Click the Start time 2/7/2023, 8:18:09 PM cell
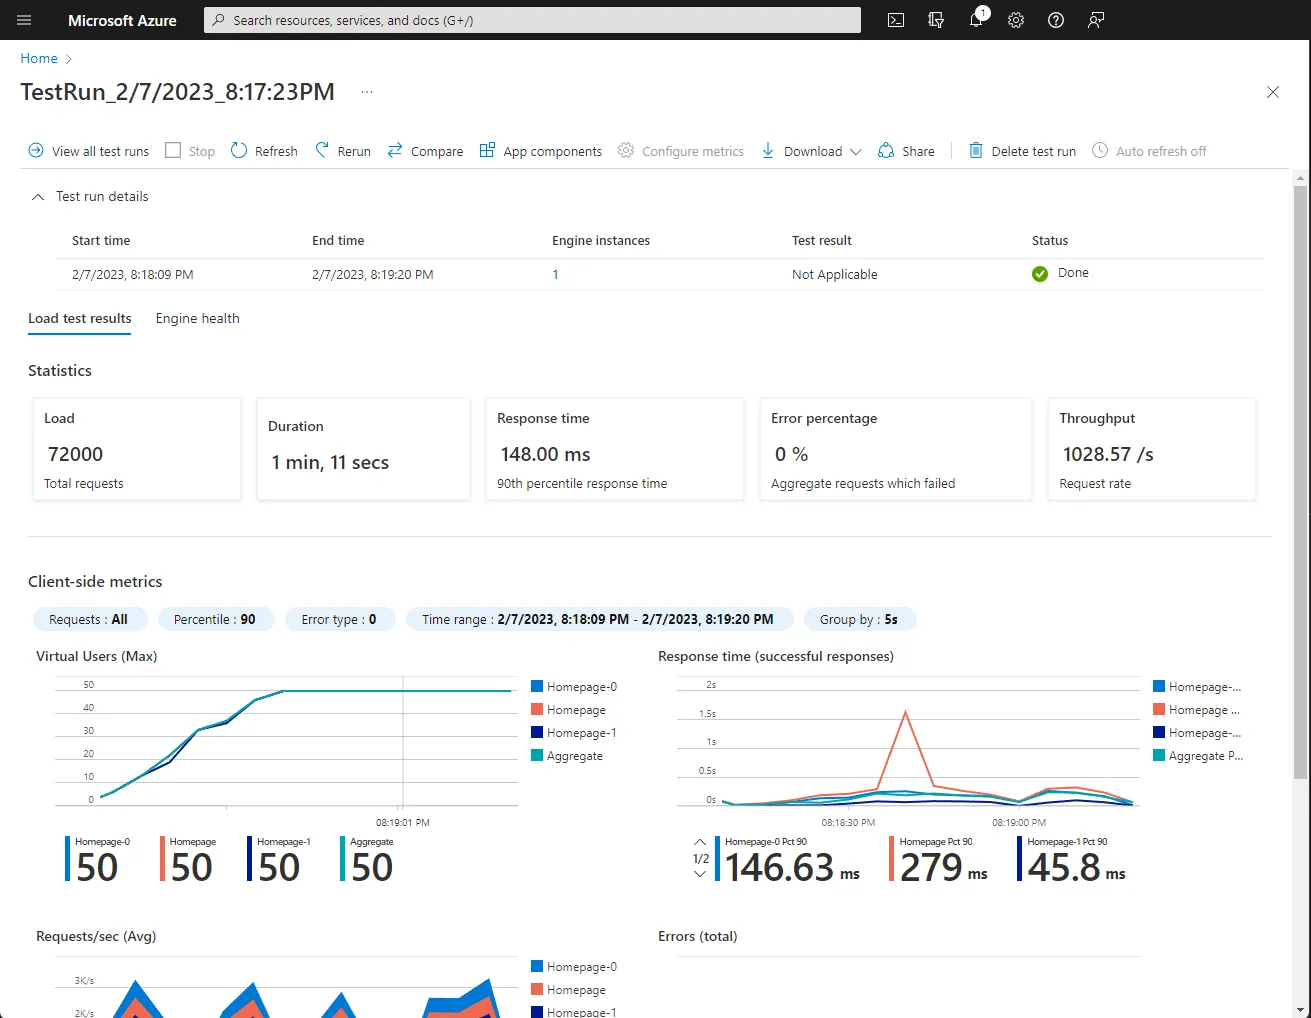The height and width of the screenshot is (1018, 1311). pyautogui.click(x=133, y=275)
